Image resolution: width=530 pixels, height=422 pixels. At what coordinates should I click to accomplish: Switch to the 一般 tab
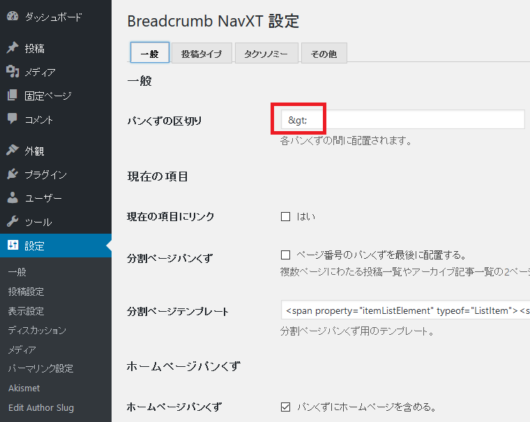(x=150, y=53)
